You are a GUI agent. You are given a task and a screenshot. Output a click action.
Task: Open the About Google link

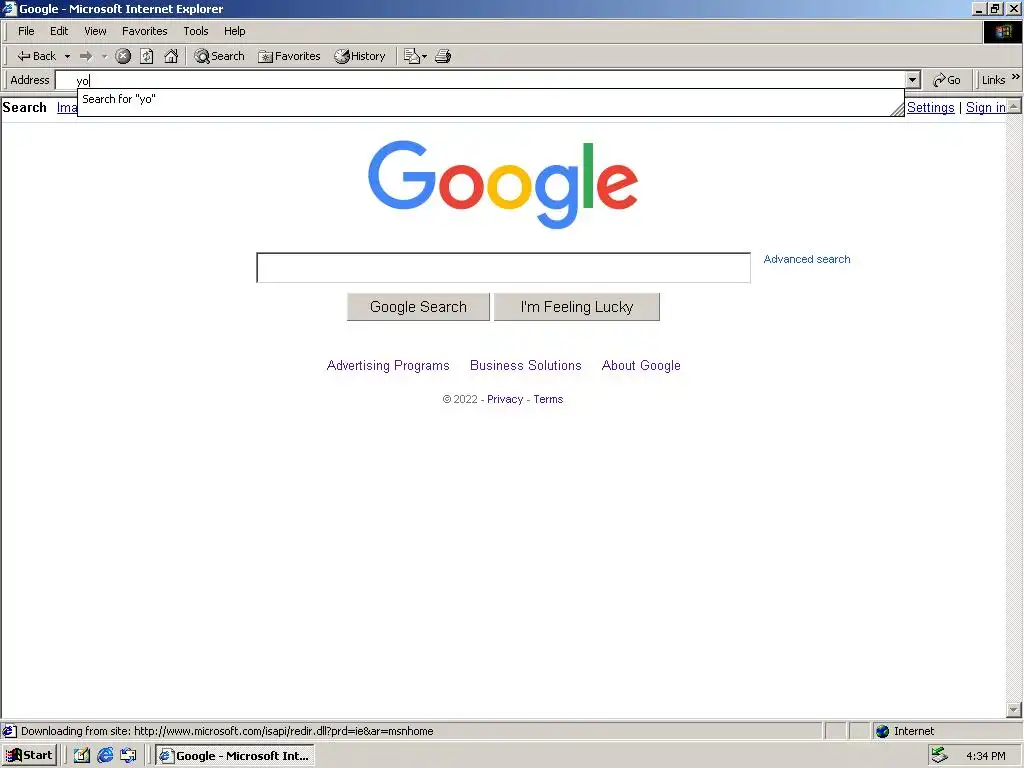point(641,366)
